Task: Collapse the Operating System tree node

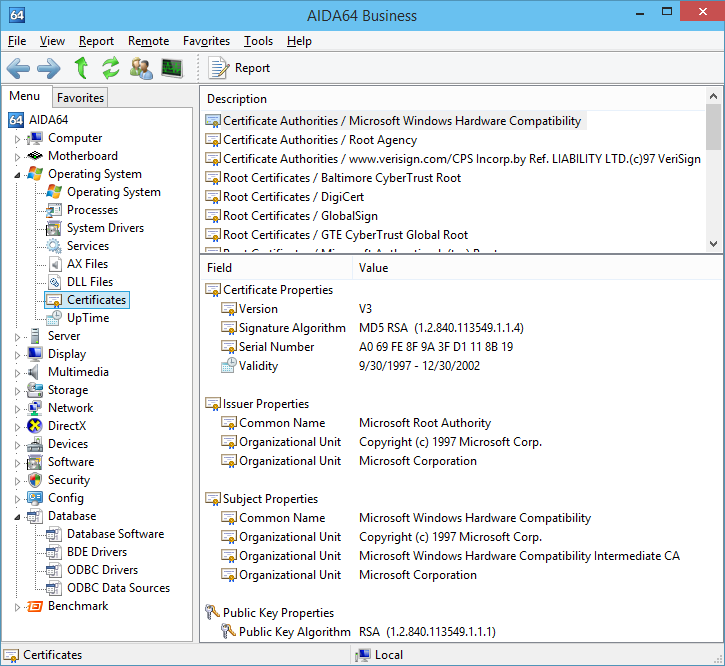Action: pos(17,175)
